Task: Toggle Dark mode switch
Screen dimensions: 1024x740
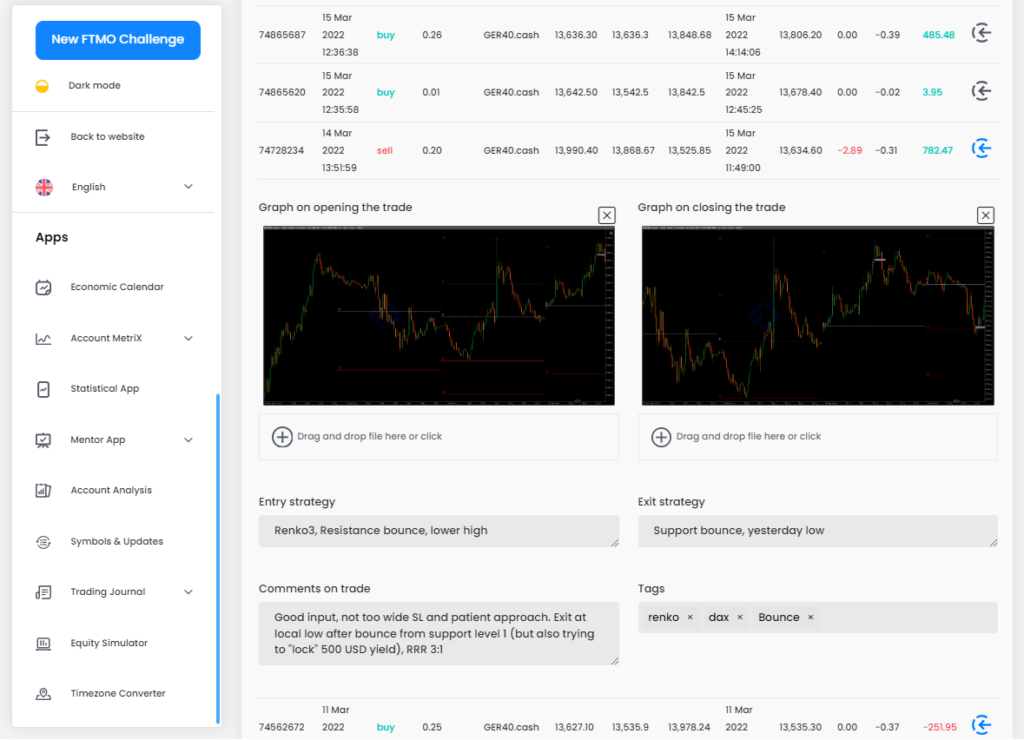Action: tap(42, 86)
